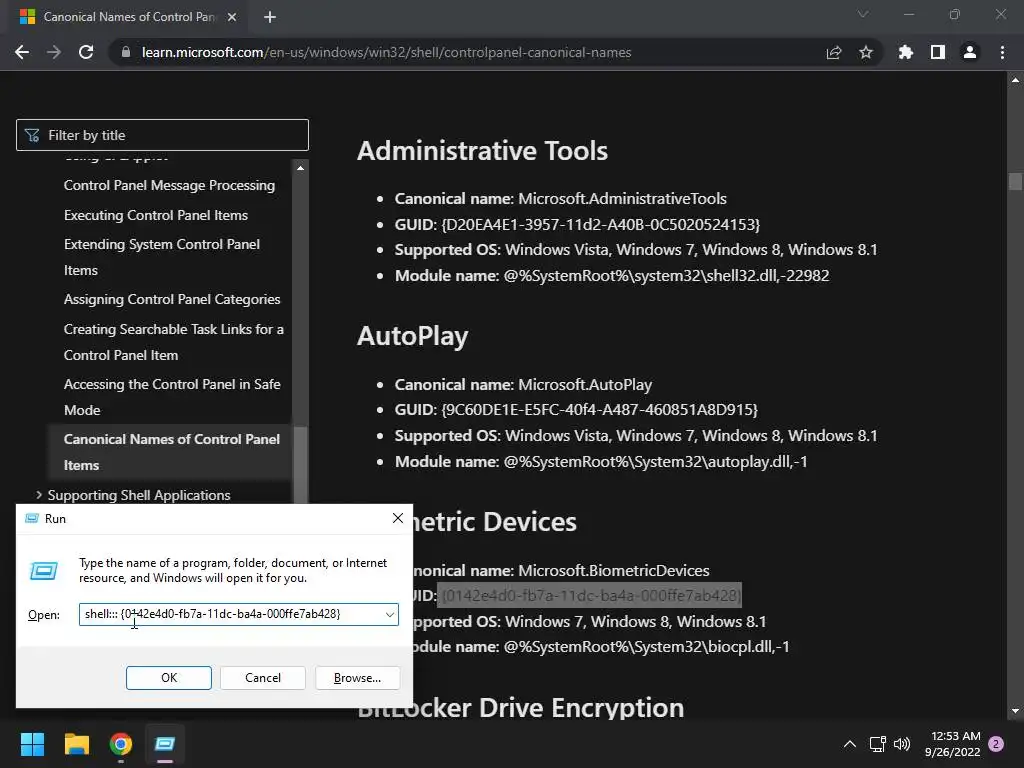This screenshot has height=768, width=1024.
Task: Bookmark this page with star icon
Action: pyautogui.click(x=866, y=52)
